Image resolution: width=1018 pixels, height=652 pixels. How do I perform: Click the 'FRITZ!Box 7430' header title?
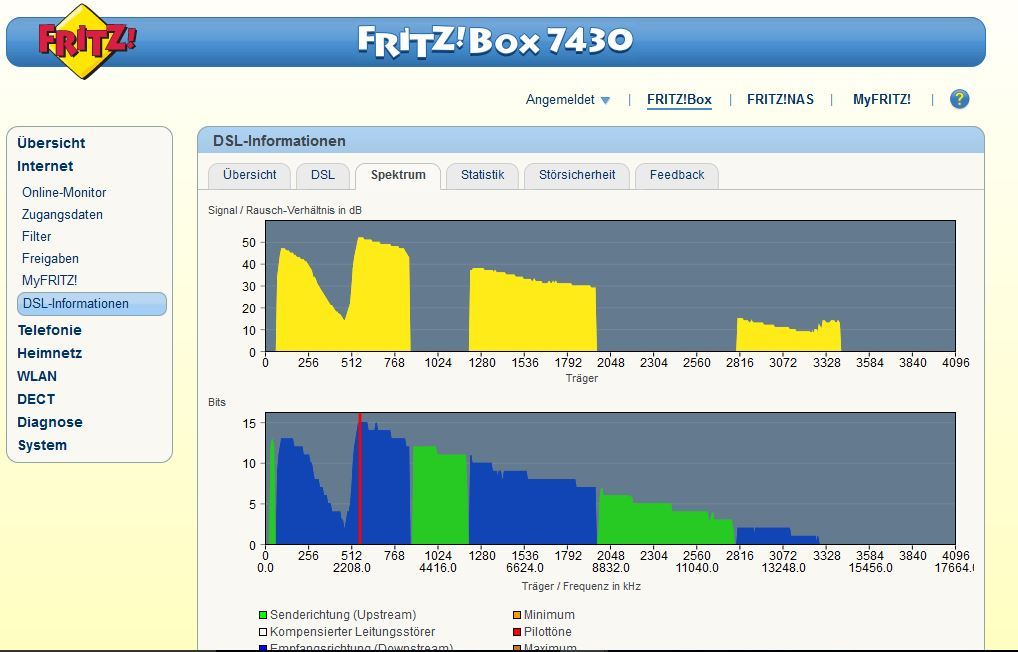coord(495,41)
